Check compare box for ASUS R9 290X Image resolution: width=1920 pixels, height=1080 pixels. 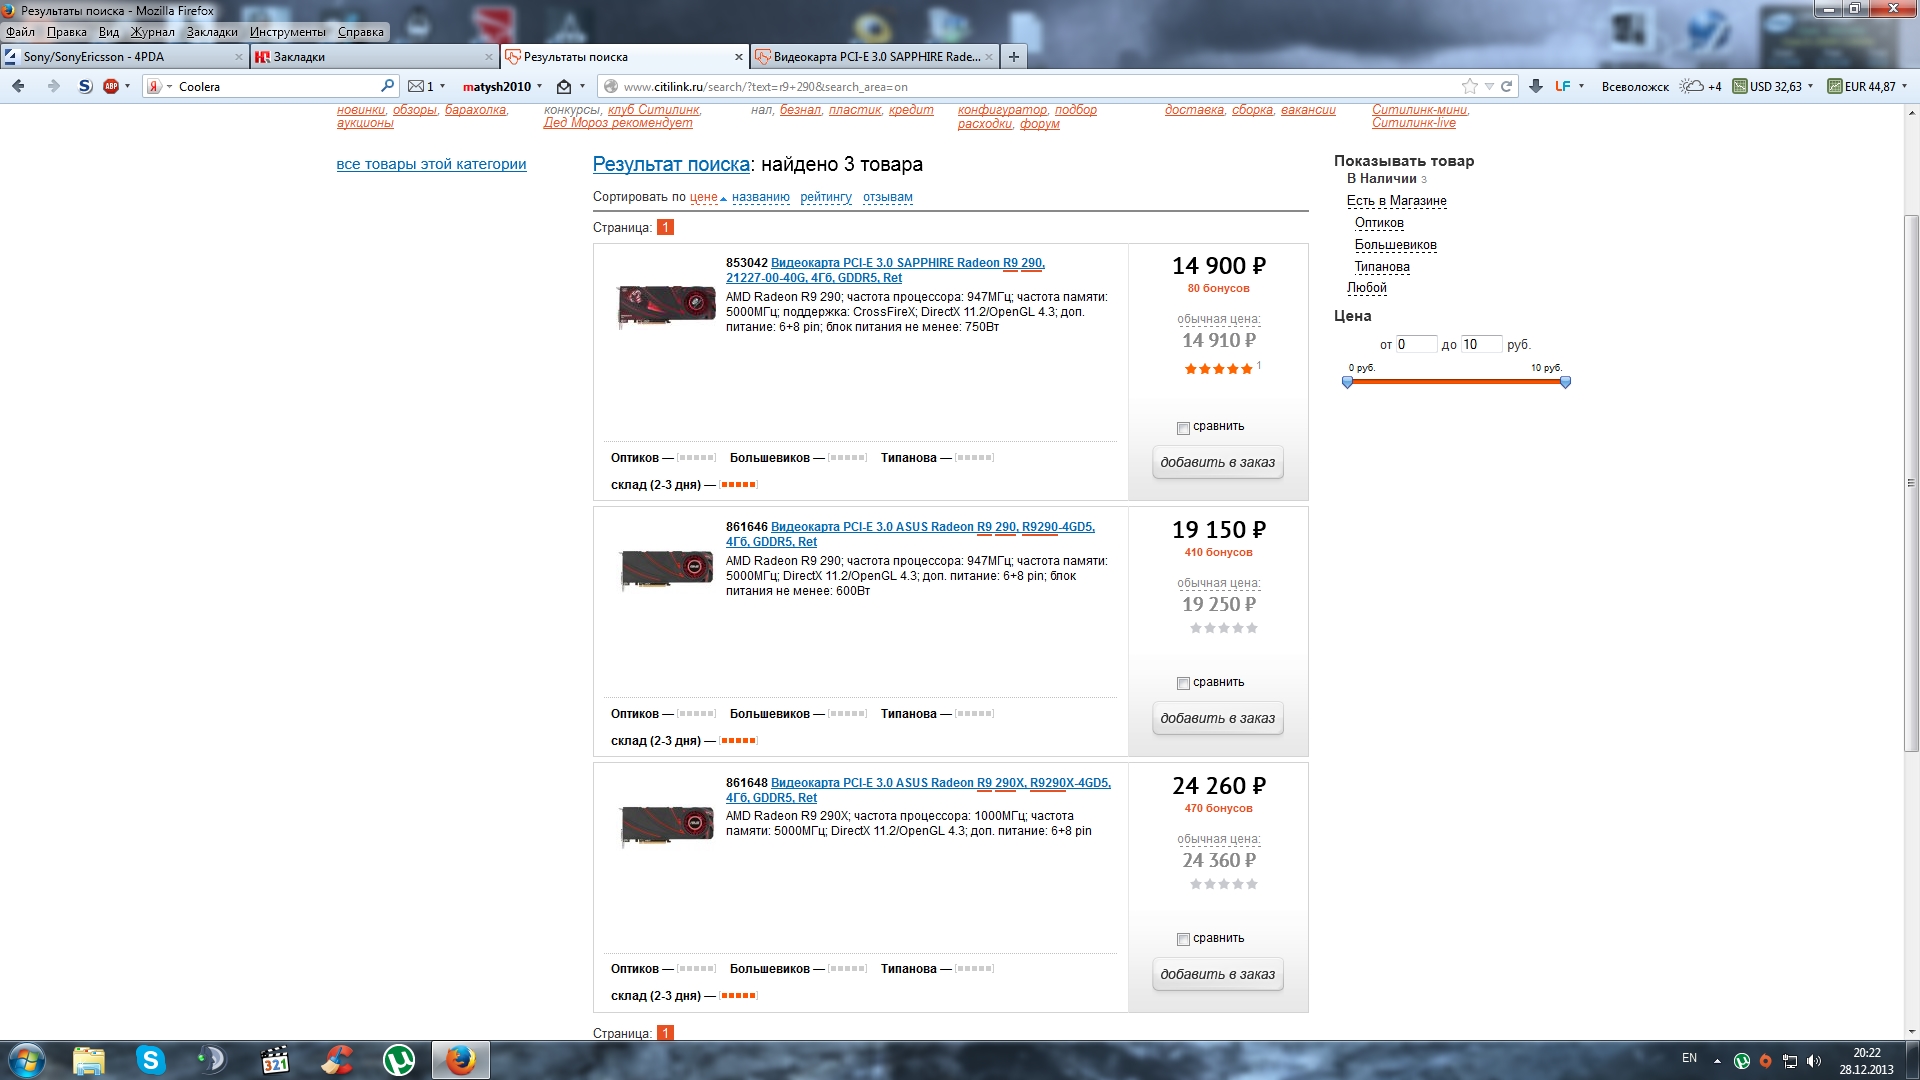pos(1183,940)
